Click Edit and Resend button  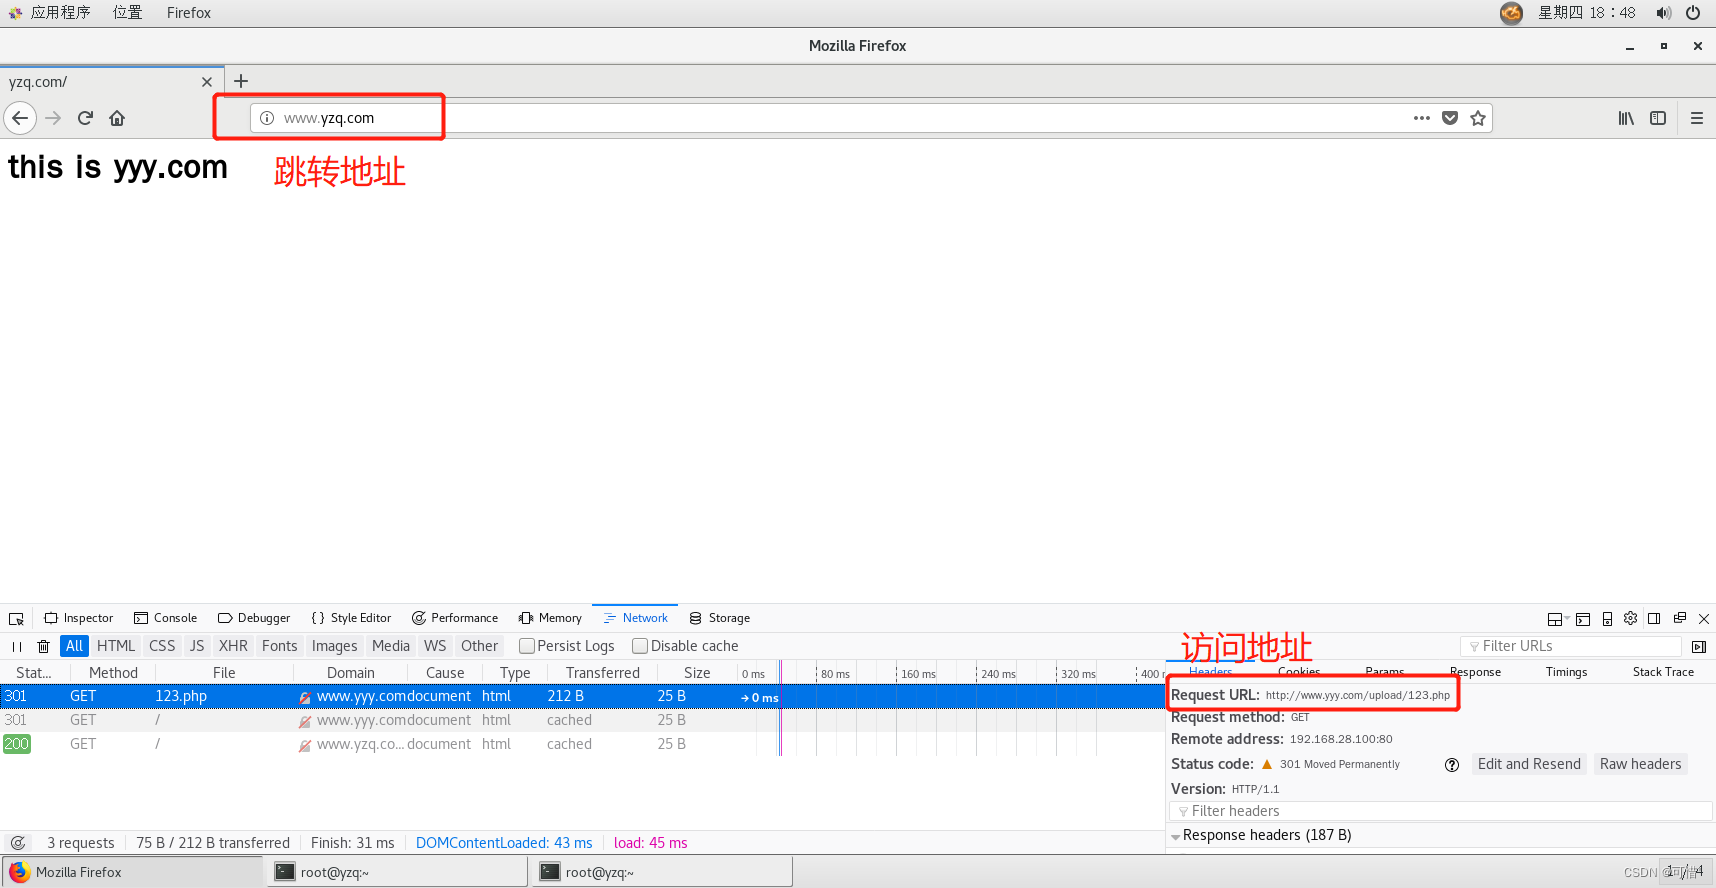click(1529, 764)
